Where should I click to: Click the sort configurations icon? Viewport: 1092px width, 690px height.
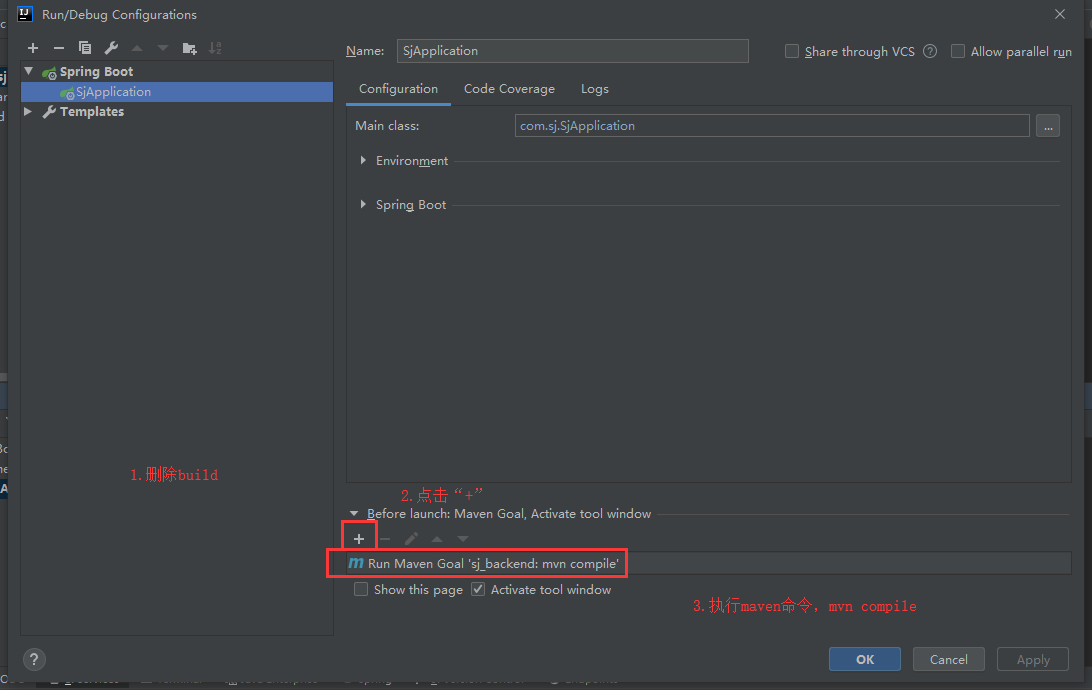(216, 48)
